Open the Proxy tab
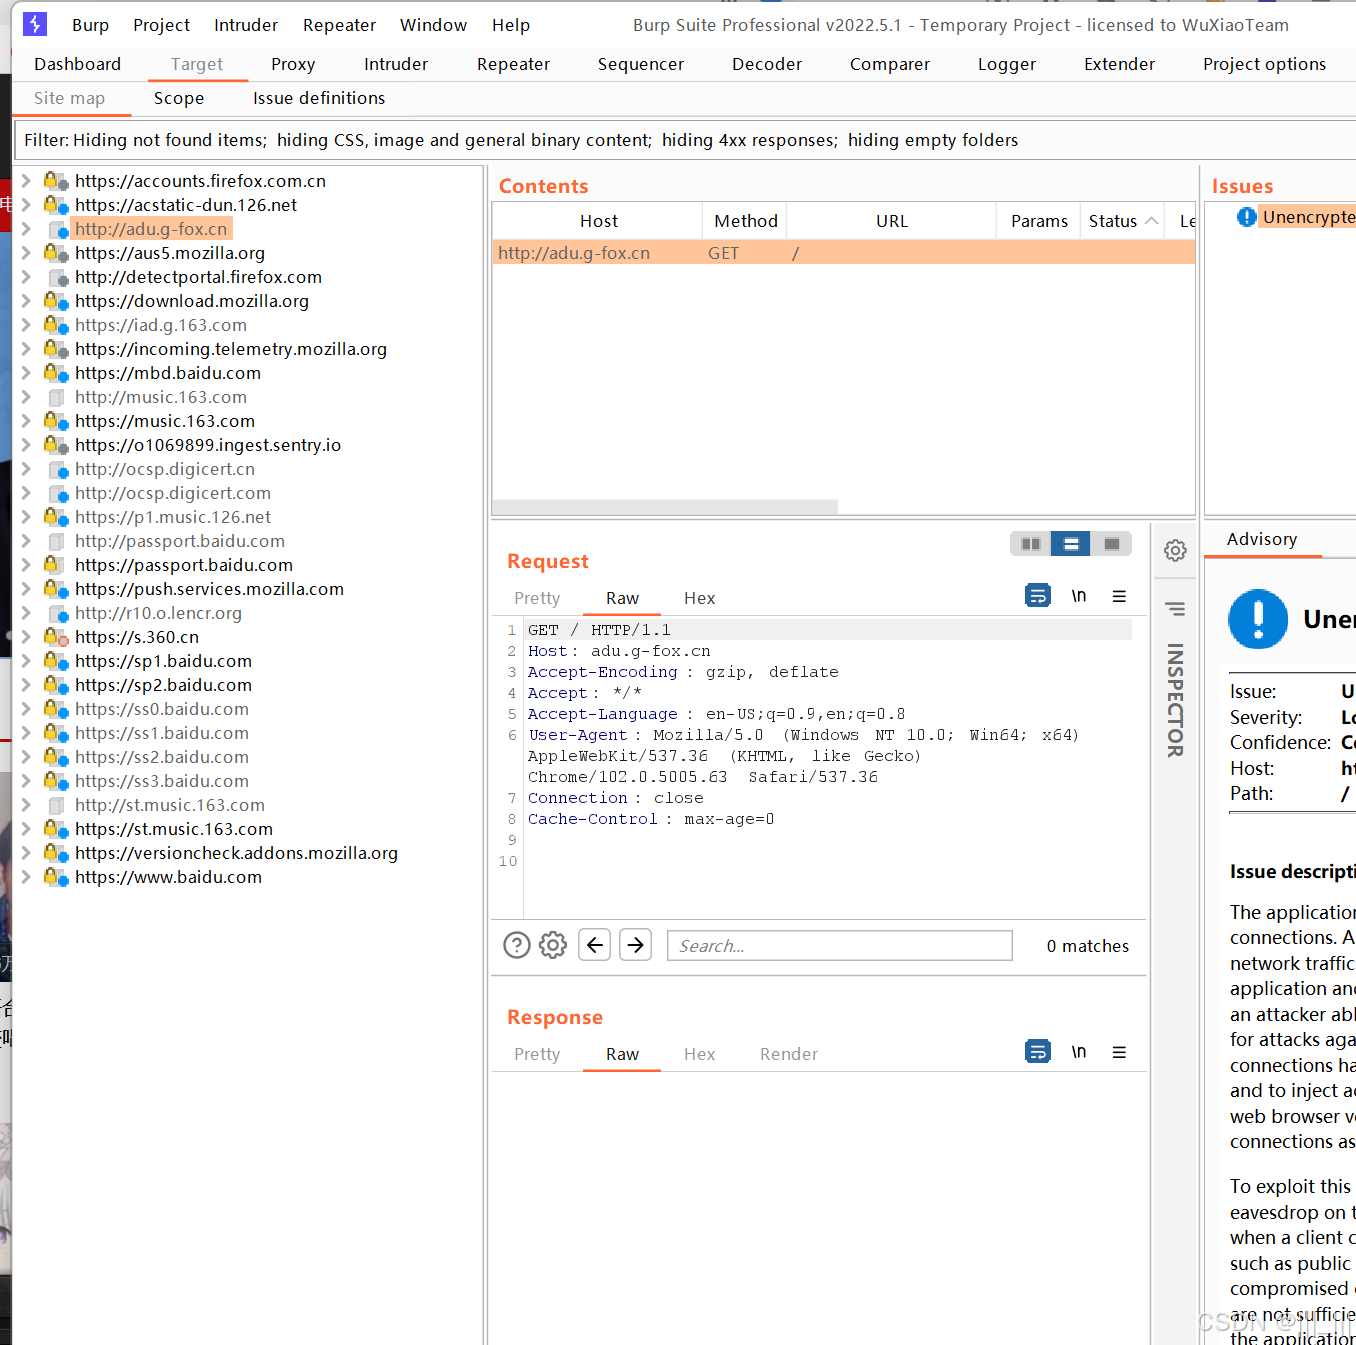Screen dimensions: 1356x1345 pyautogui.click(x=293, y=64)
